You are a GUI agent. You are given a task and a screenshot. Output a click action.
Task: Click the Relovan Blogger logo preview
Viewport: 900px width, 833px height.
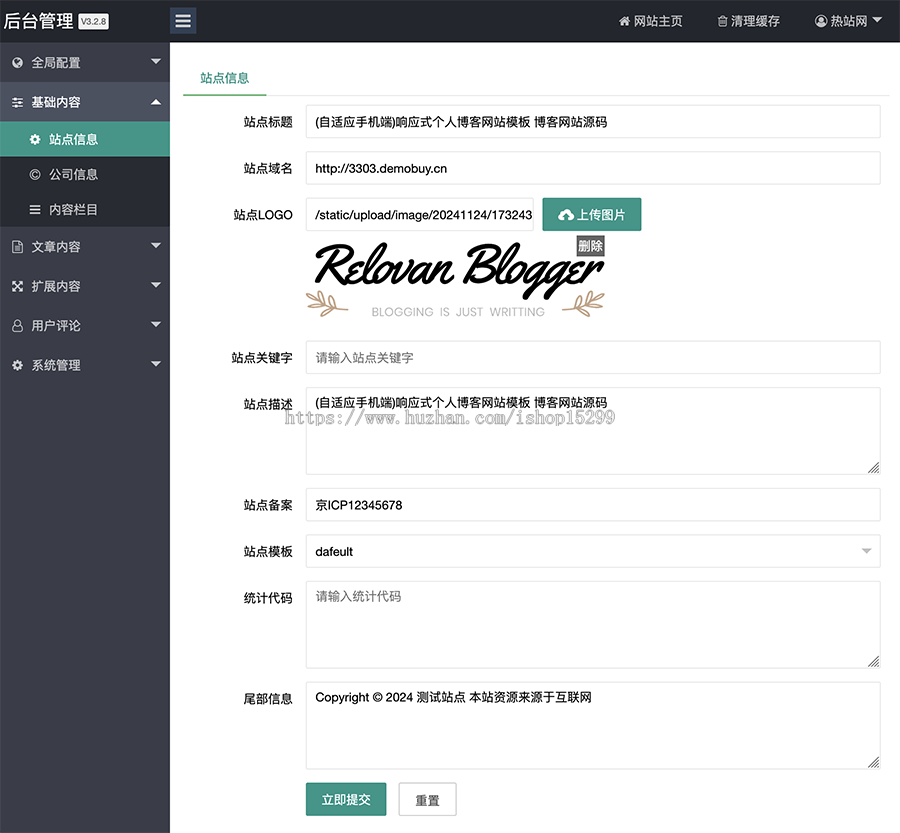pyautogui.click(x=455, y=280)
